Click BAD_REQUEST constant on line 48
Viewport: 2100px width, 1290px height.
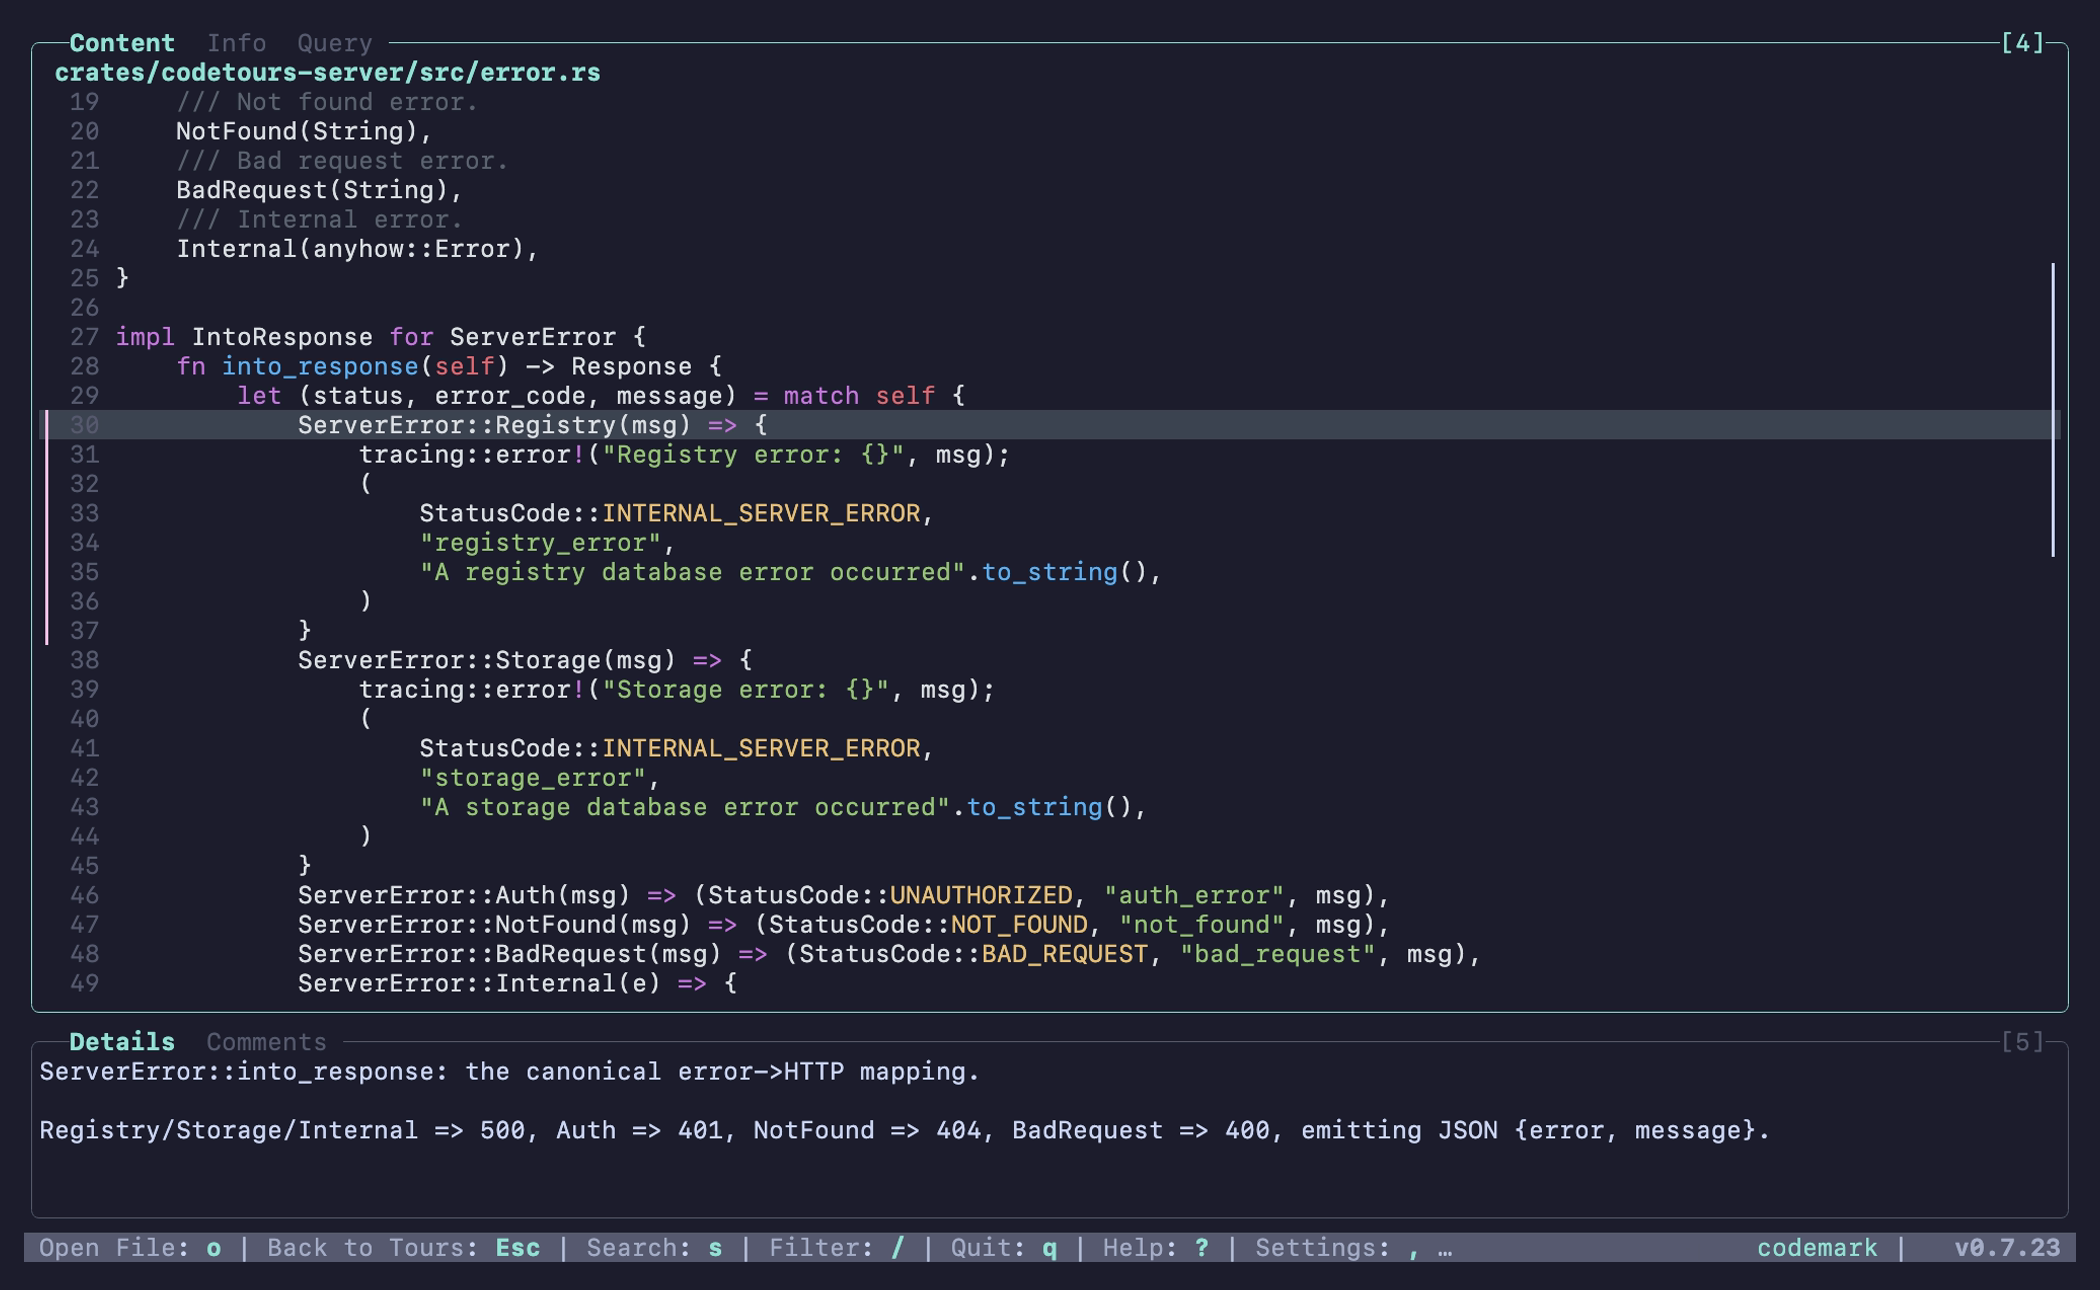[x=1064, y=955]
